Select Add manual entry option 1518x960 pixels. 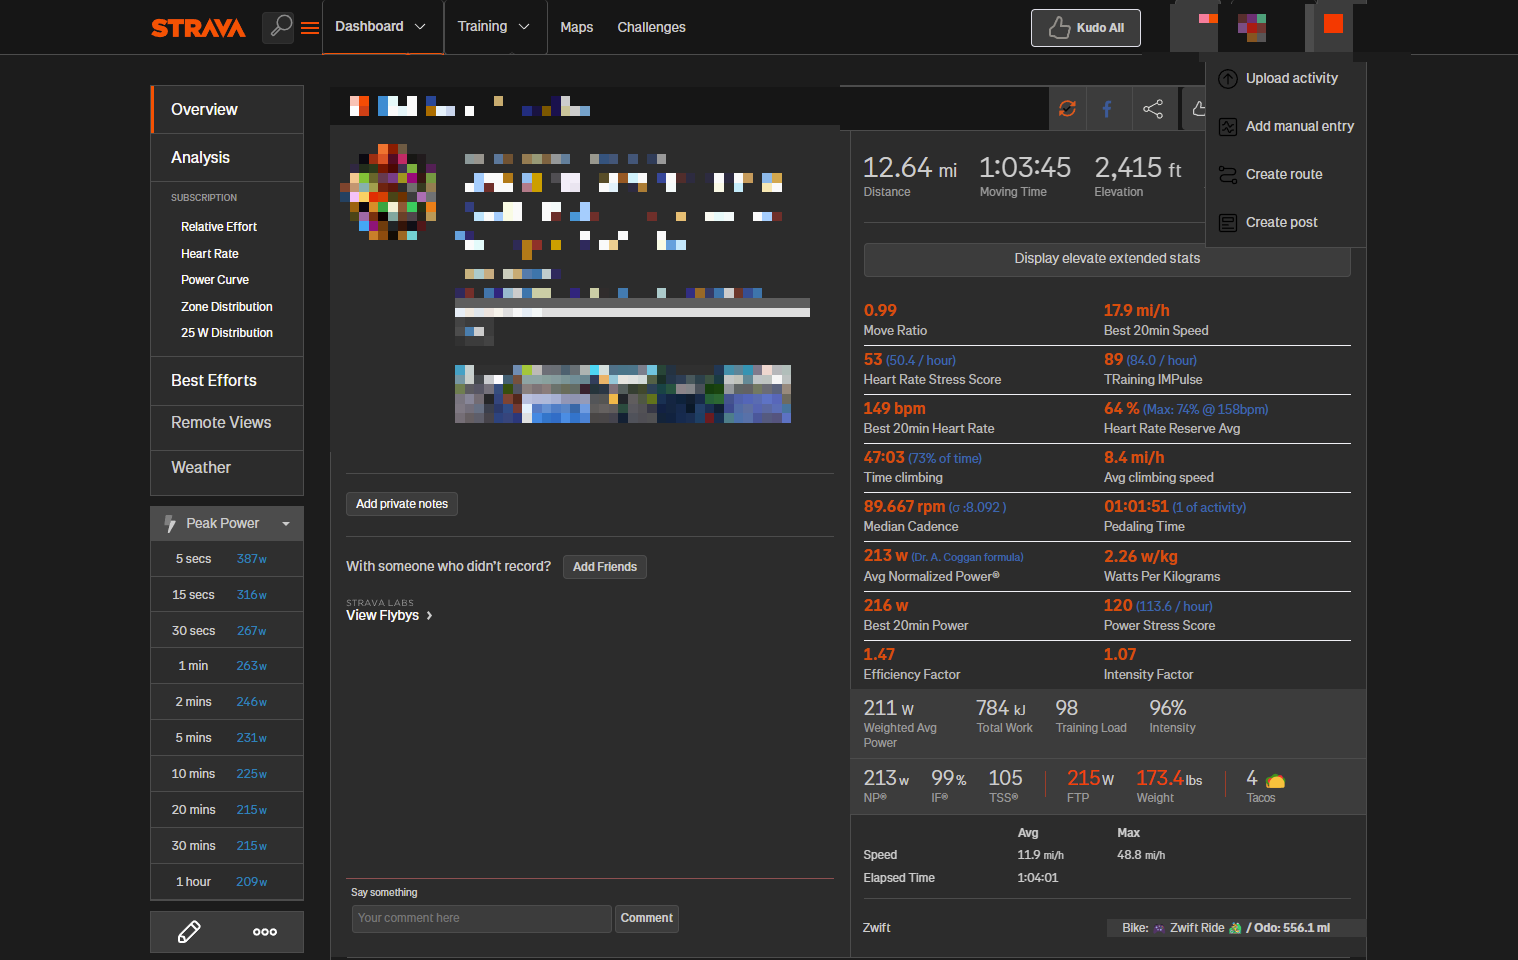[1286, 126]
